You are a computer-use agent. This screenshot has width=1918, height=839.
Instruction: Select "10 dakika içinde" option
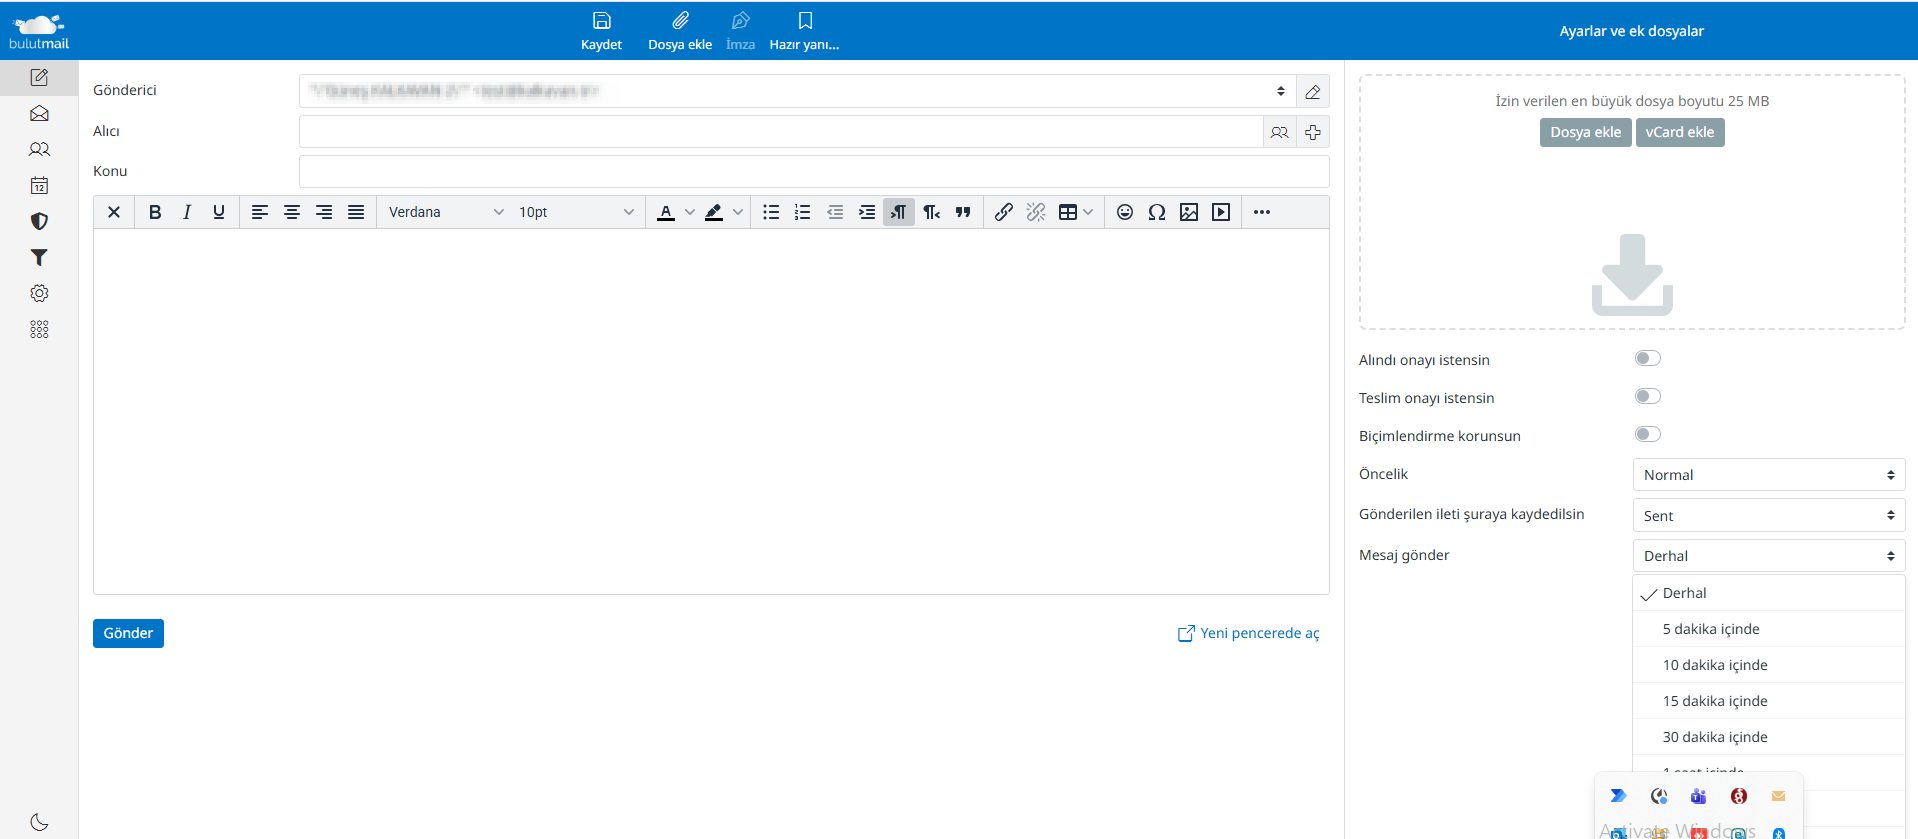coord(1715,665)
